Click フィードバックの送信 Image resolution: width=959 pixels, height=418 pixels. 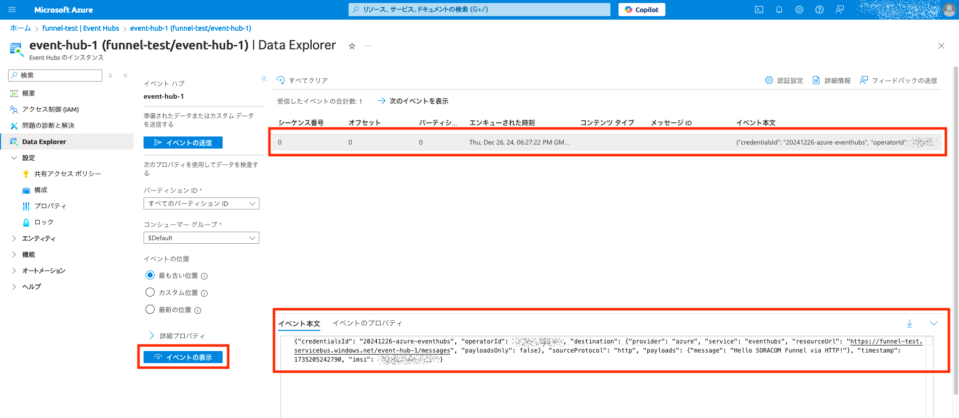tap(898, 80)
